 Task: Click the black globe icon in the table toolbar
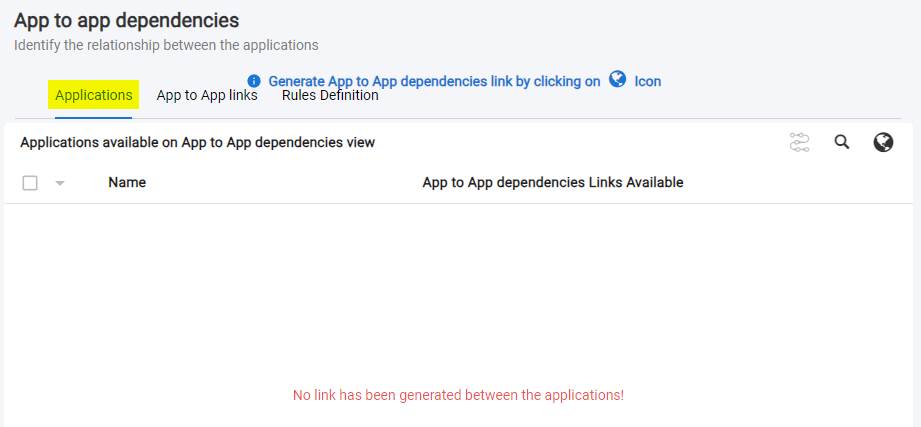click(x=883, y=143)
